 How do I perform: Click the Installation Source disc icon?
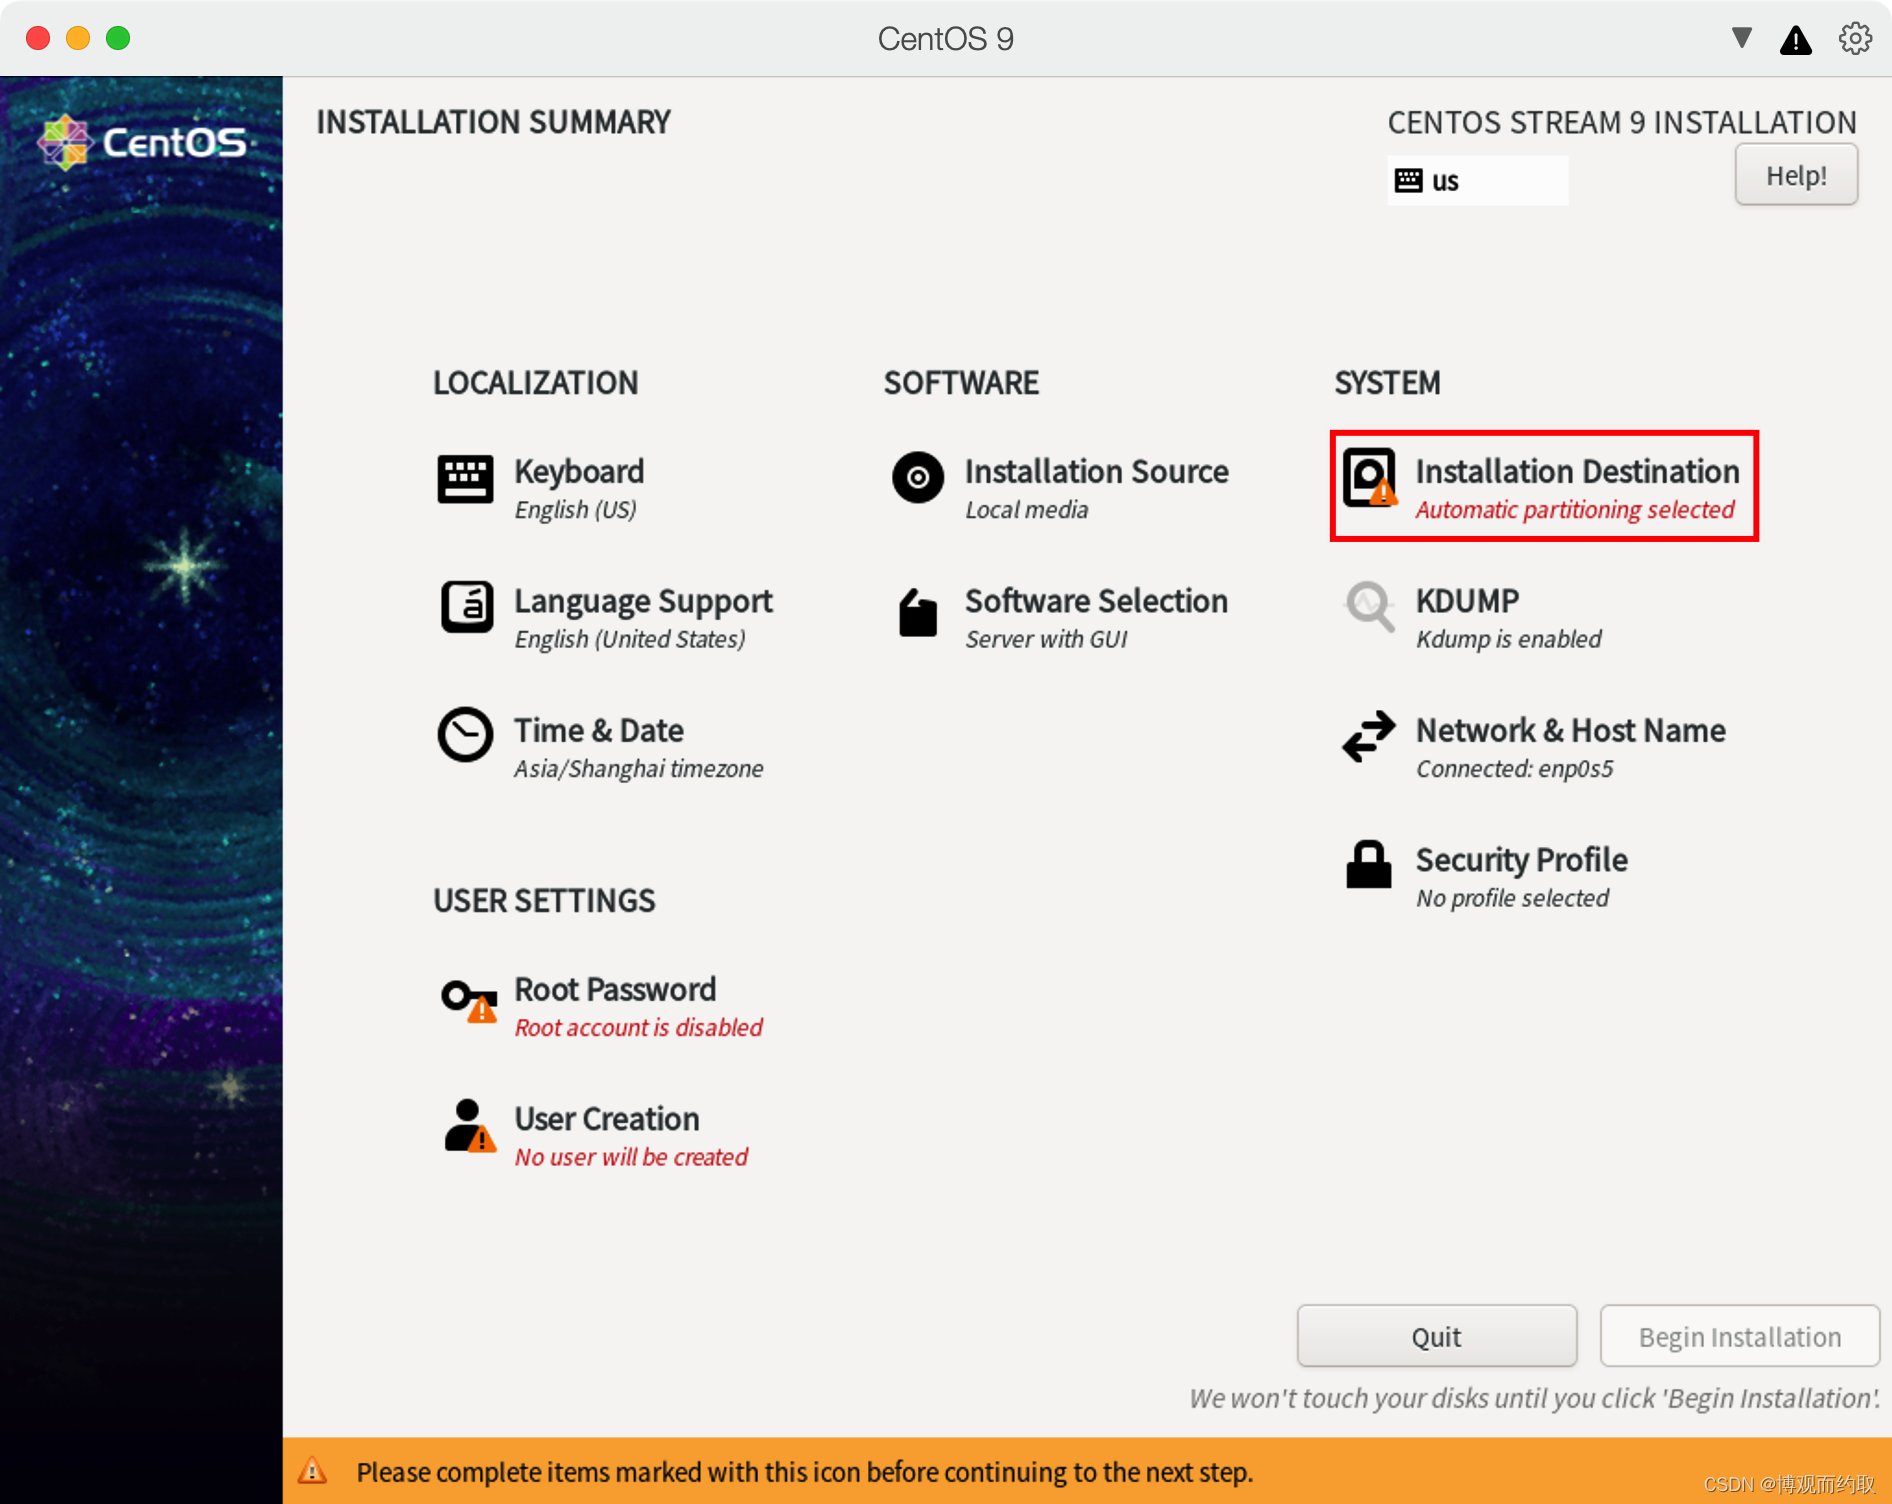click(x=917, y=478)
